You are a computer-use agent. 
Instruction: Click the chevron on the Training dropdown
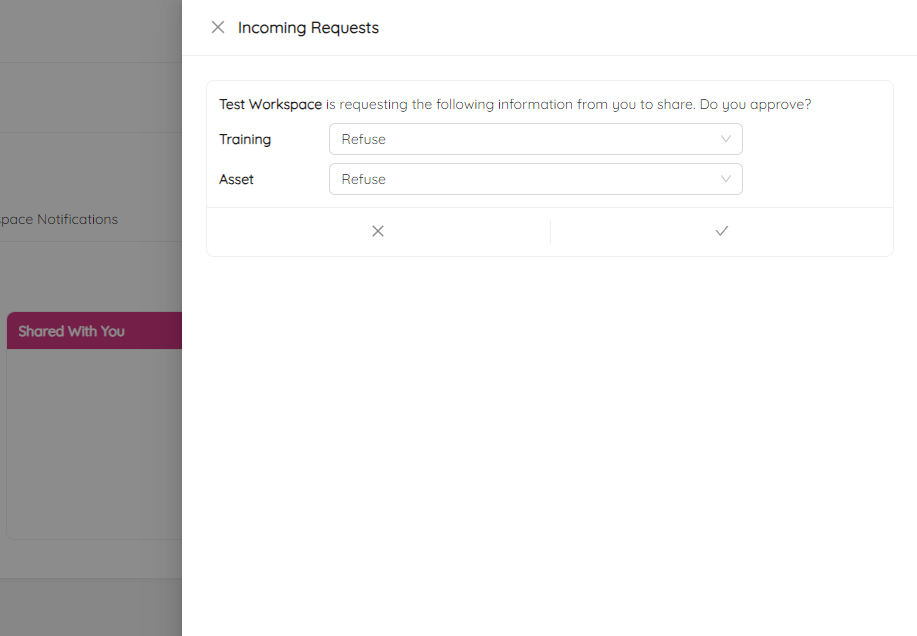pyautogui.click(x=726, y=139)
